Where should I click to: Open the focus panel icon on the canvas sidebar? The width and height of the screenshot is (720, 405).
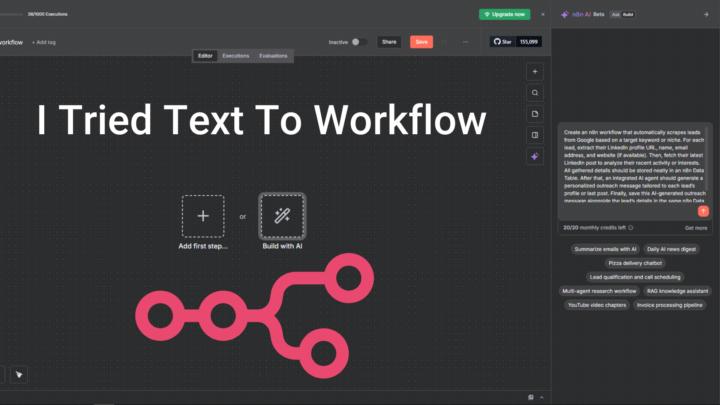point(535,135)
